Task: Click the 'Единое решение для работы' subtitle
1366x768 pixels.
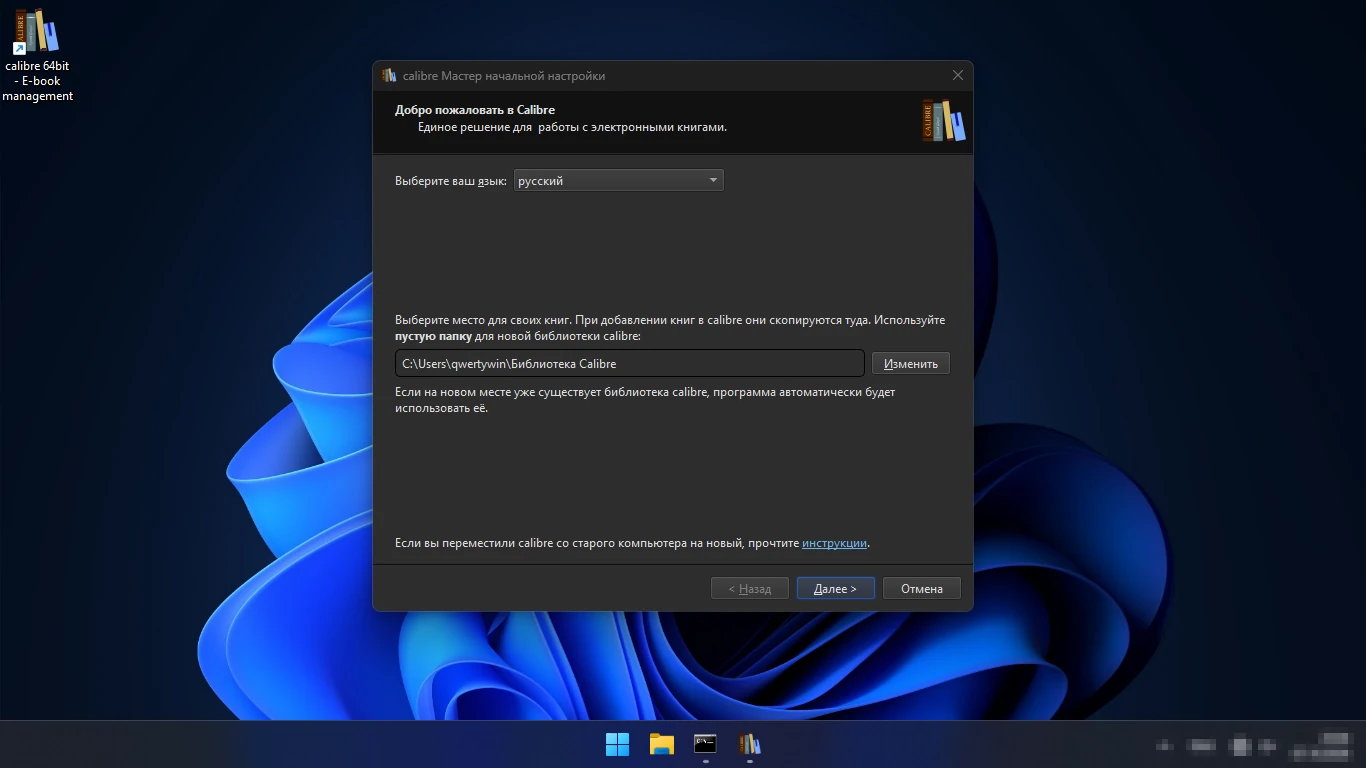Action: [572, 127]
